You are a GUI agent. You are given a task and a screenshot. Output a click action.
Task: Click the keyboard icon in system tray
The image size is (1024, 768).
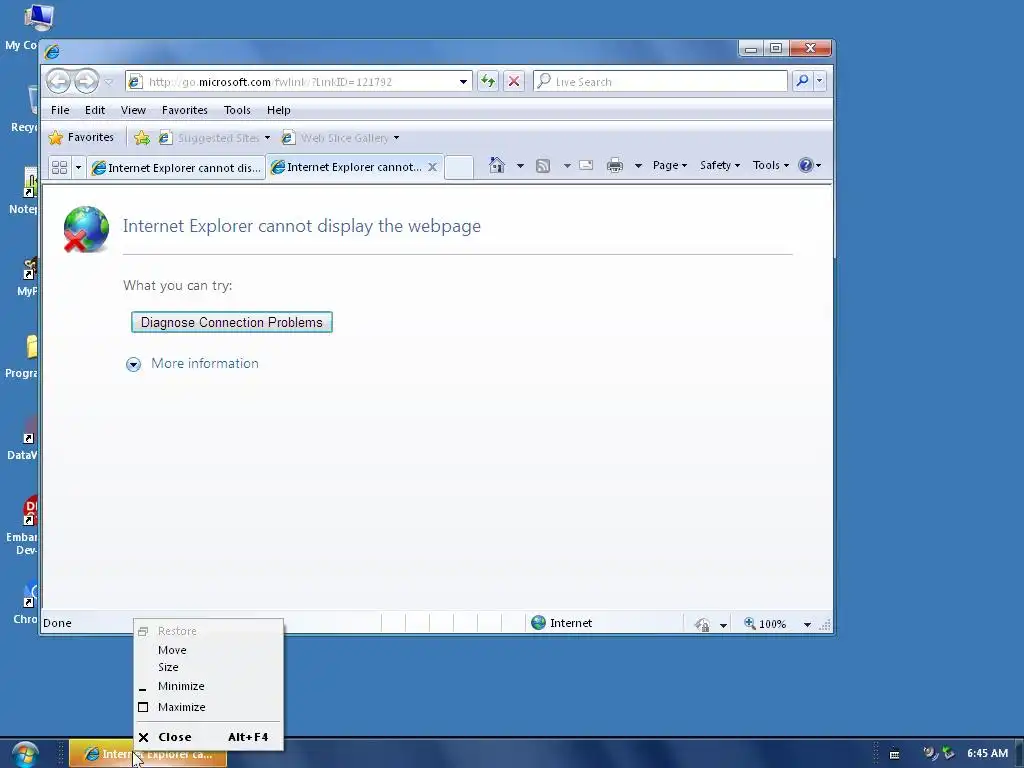[895, 754]
